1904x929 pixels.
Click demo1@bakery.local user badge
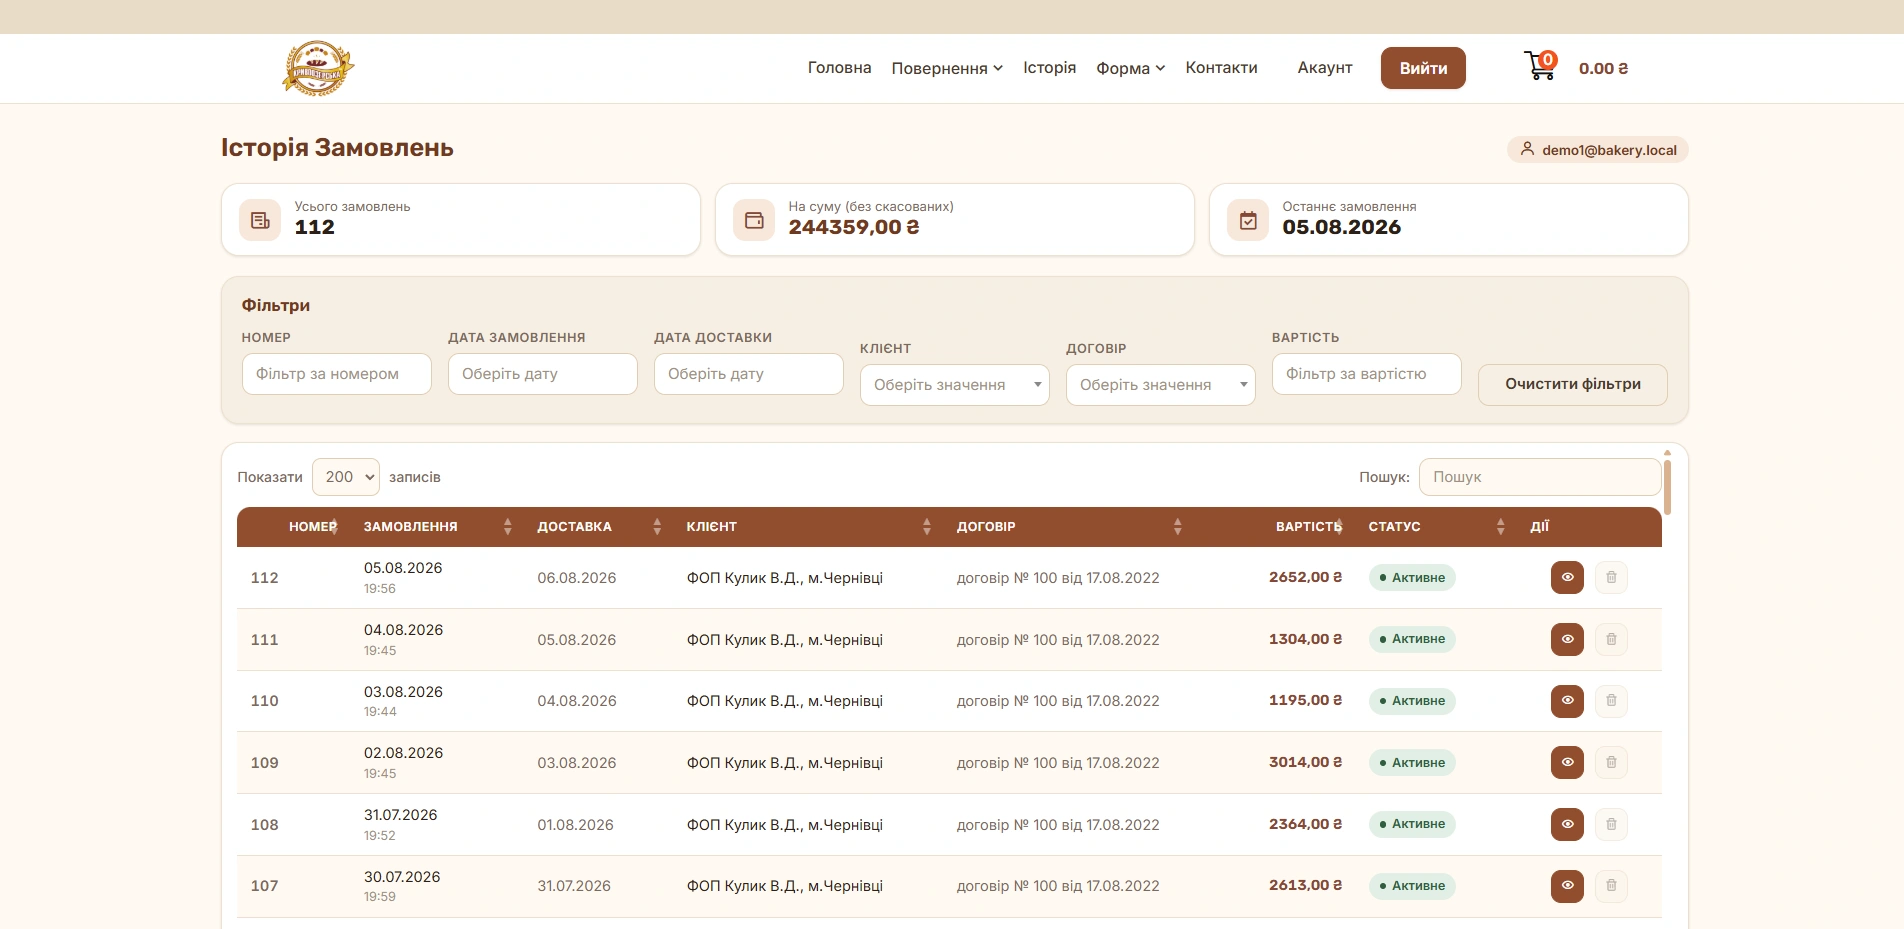click(x=1598, y=150)
